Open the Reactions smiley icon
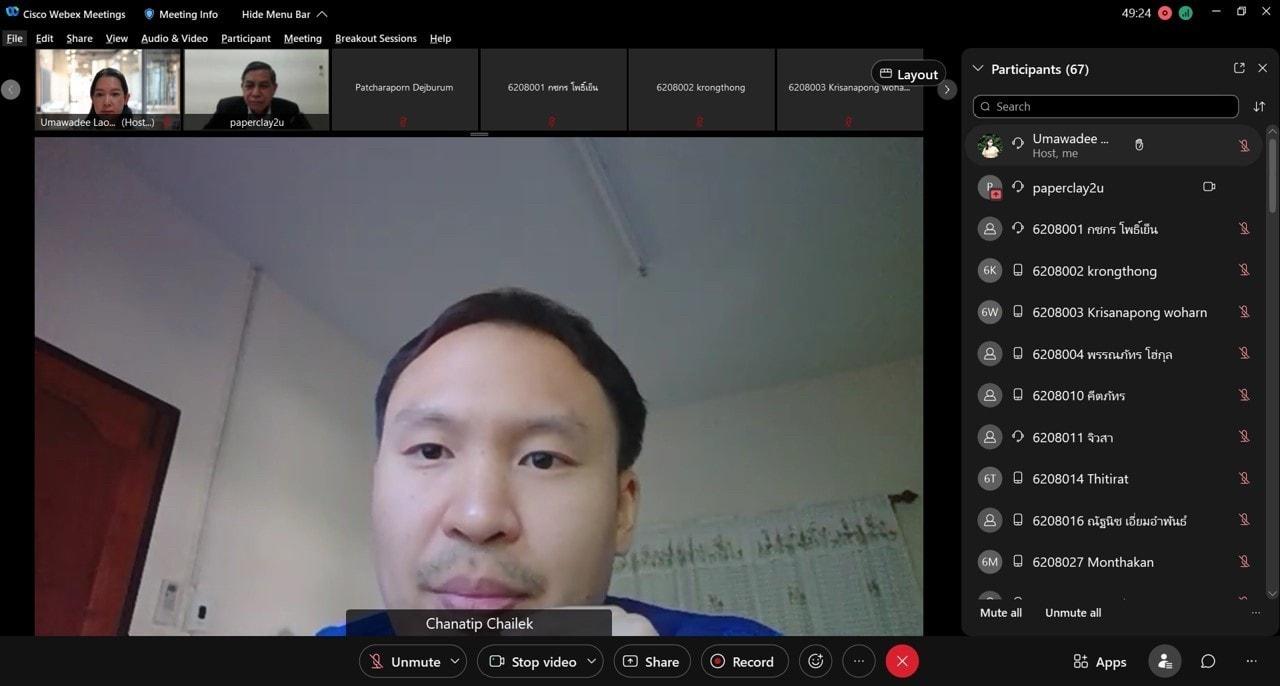 pos(816,661)
